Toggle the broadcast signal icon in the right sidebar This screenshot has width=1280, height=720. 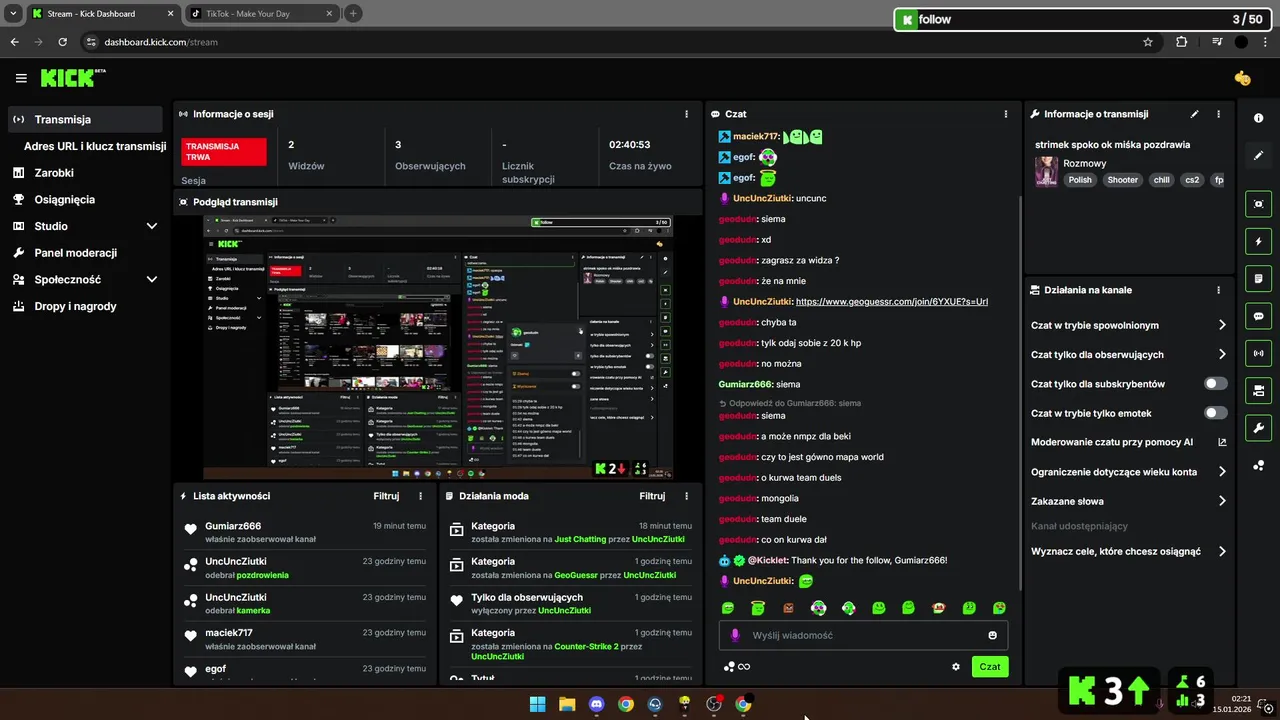1258,353
